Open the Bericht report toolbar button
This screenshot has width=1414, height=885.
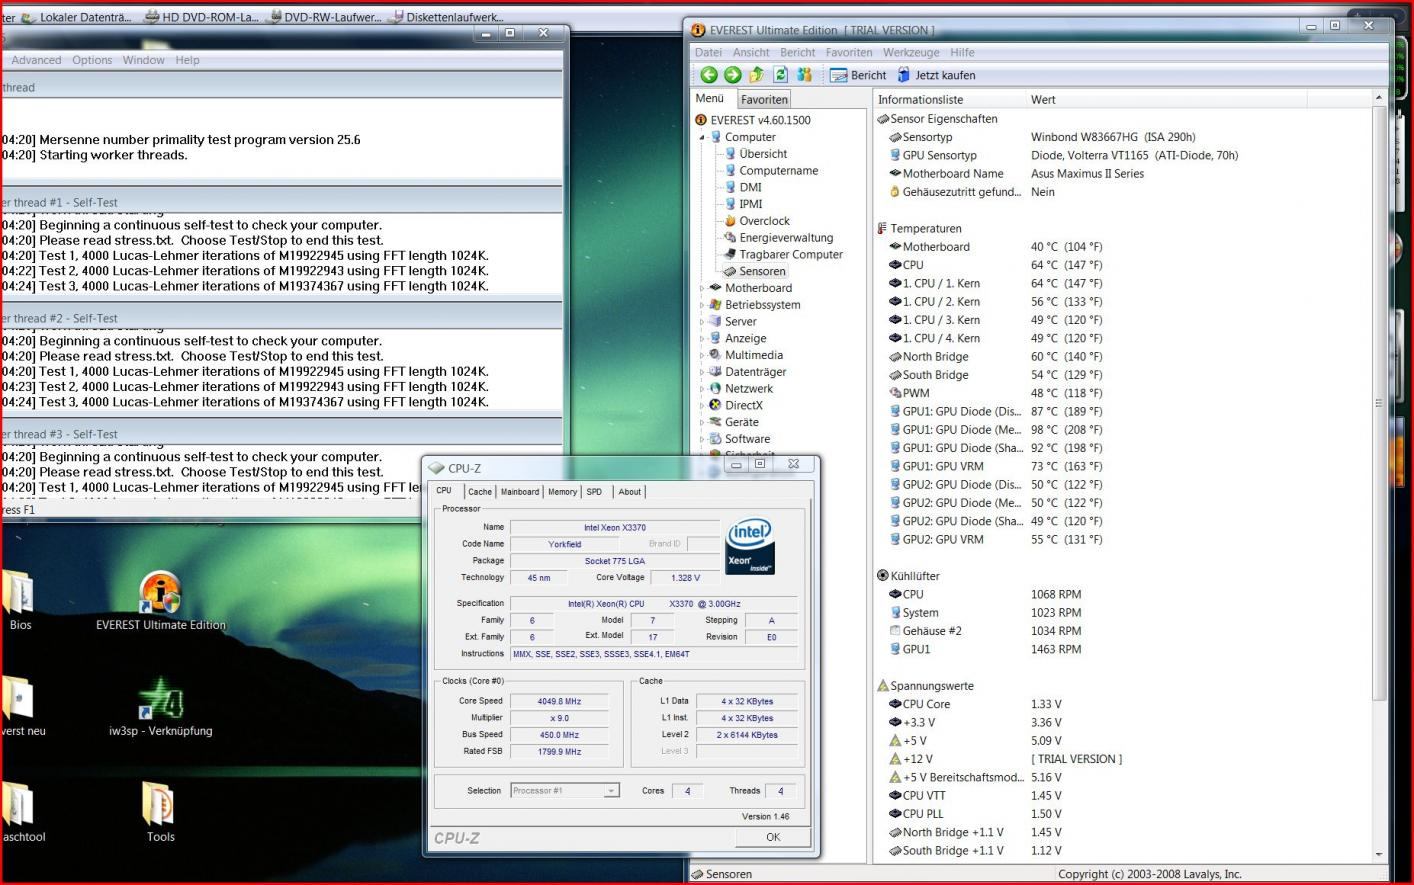click(858, 75)
